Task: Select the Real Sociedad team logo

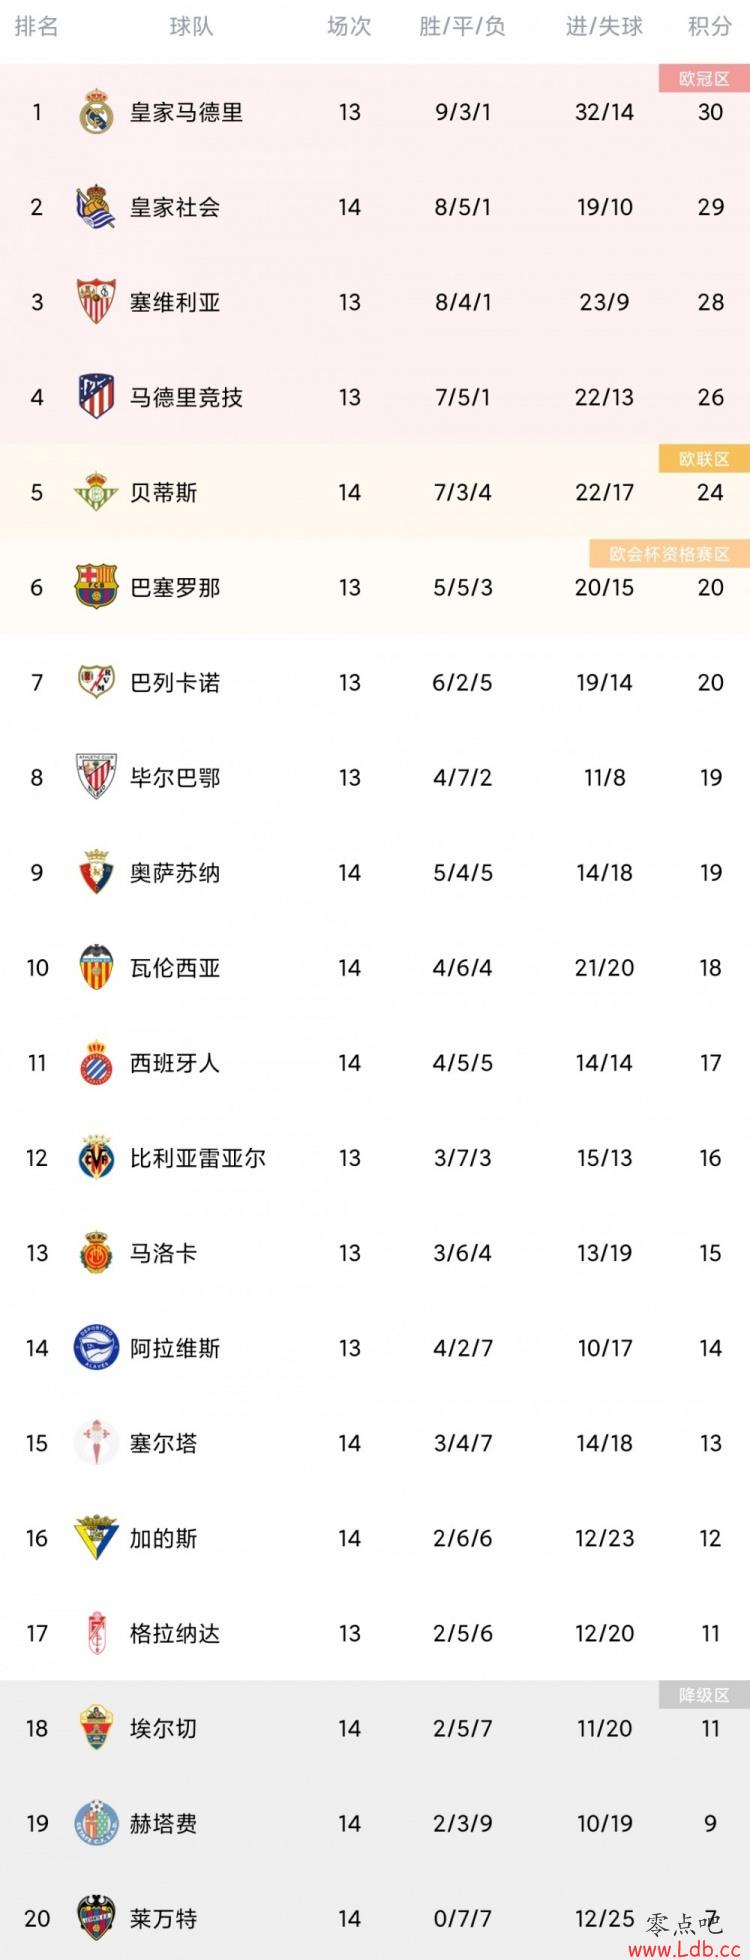Action: pos(97,207)
